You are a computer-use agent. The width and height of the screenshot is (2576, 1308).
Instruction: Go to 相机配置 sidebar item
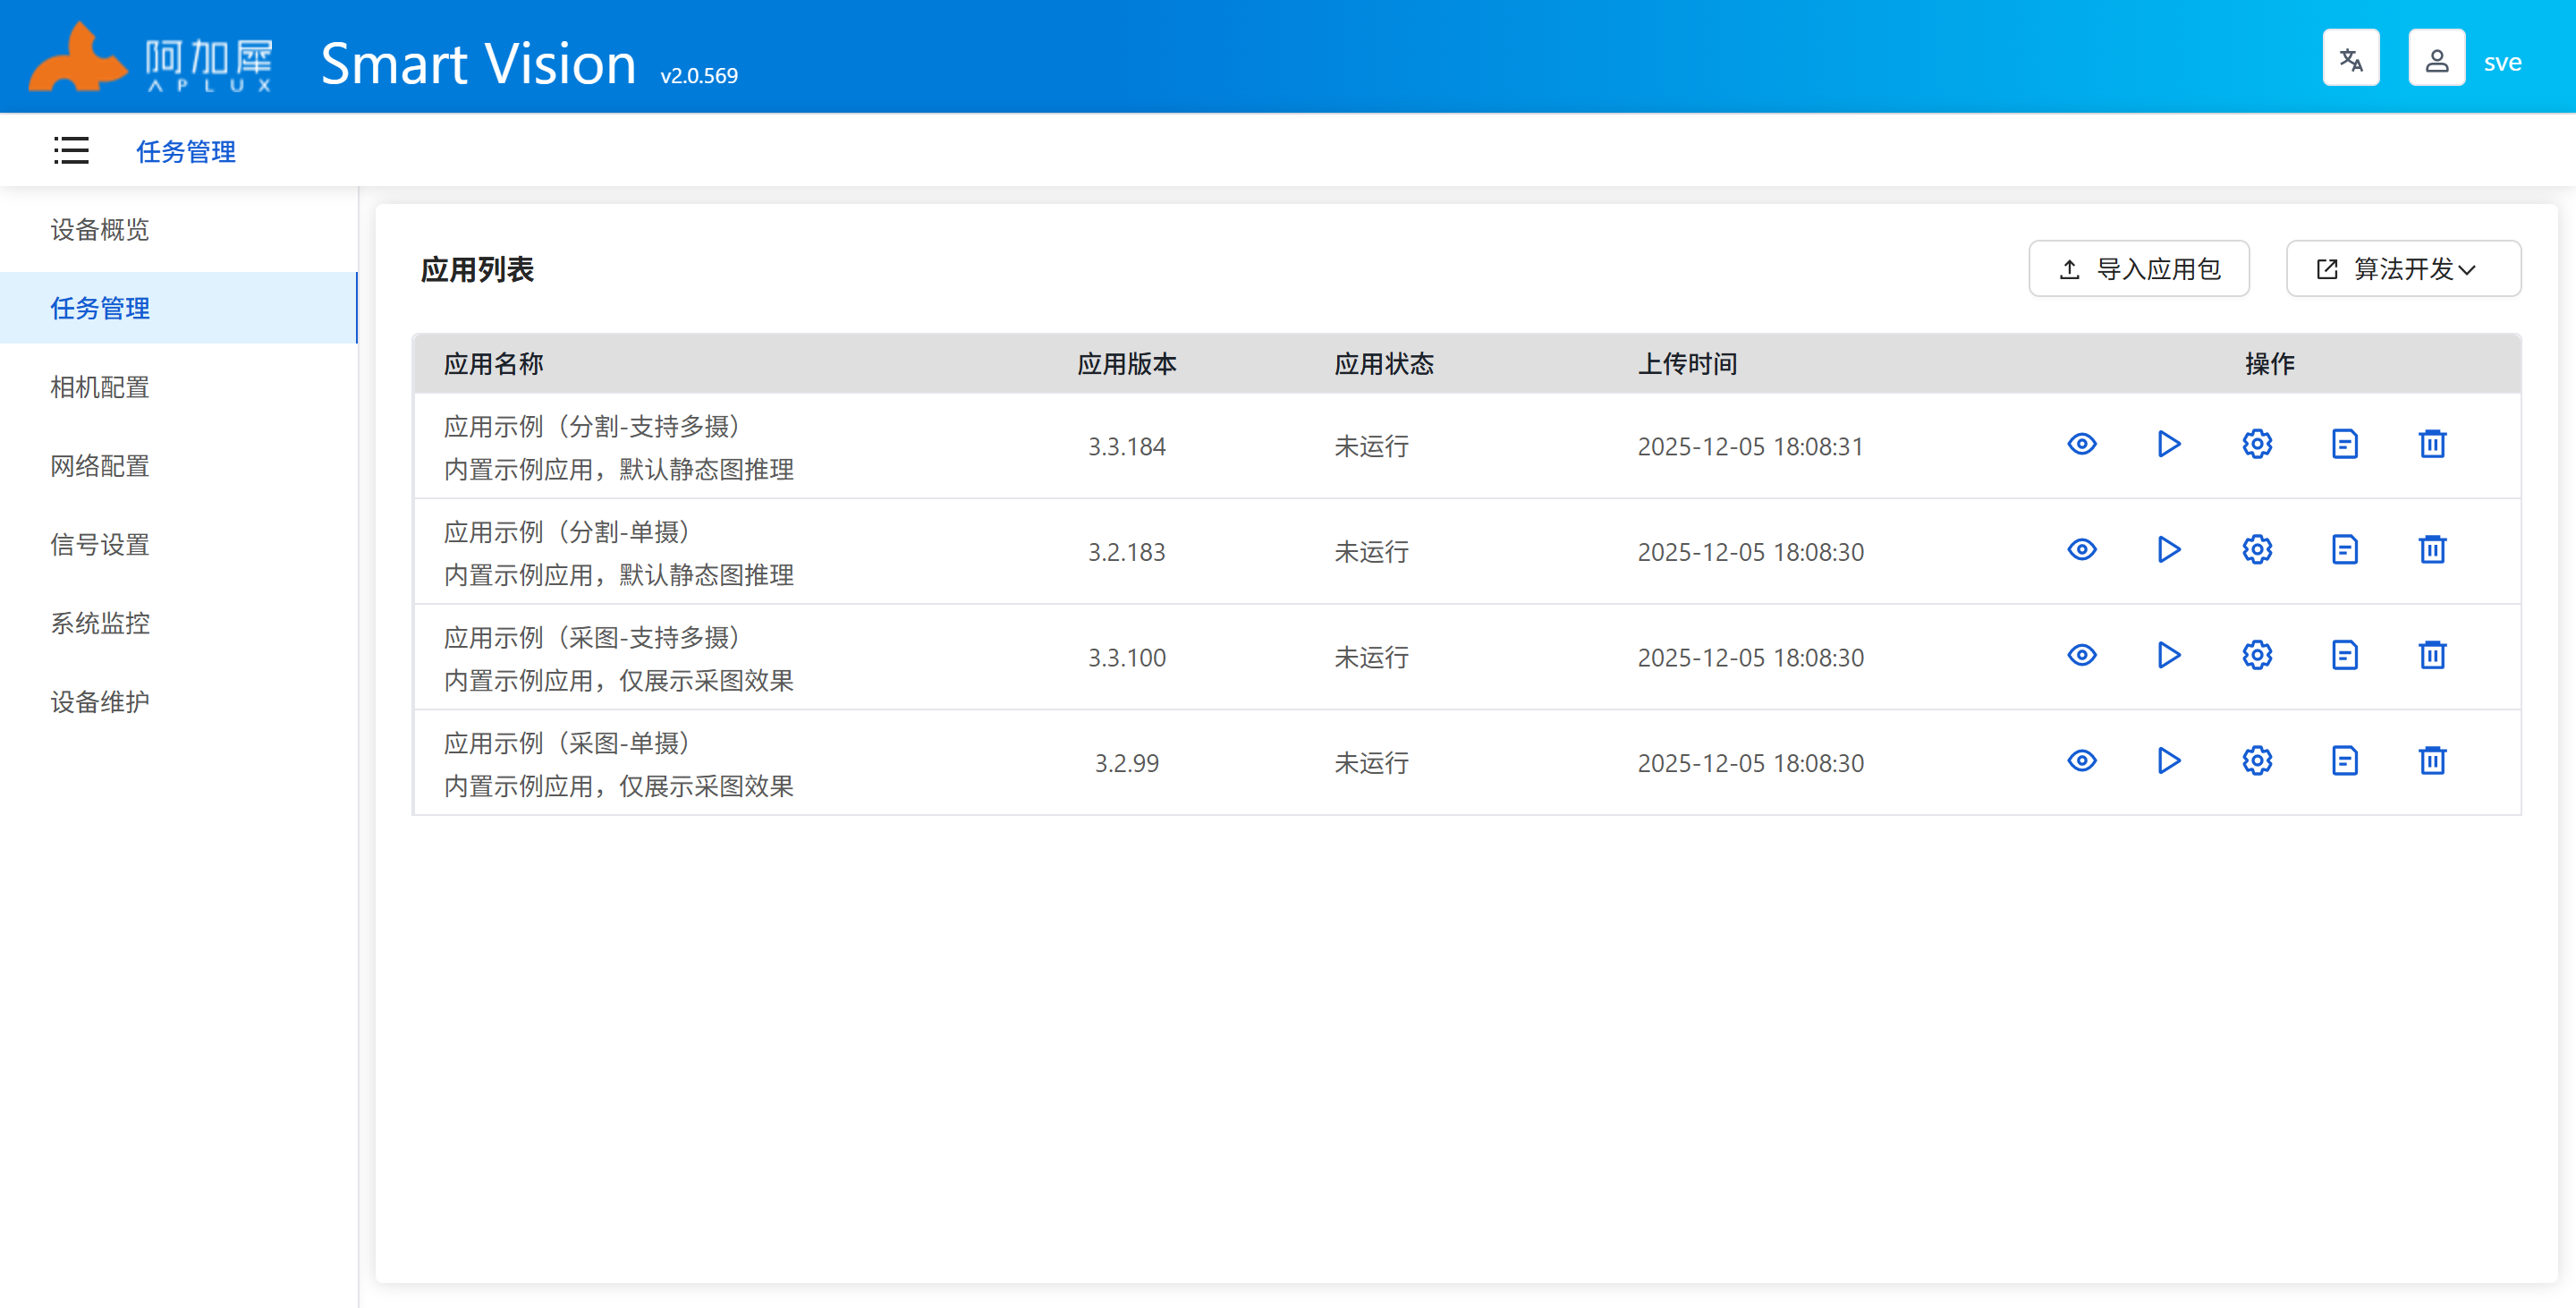pyautogui.click(x=100, y=387)
